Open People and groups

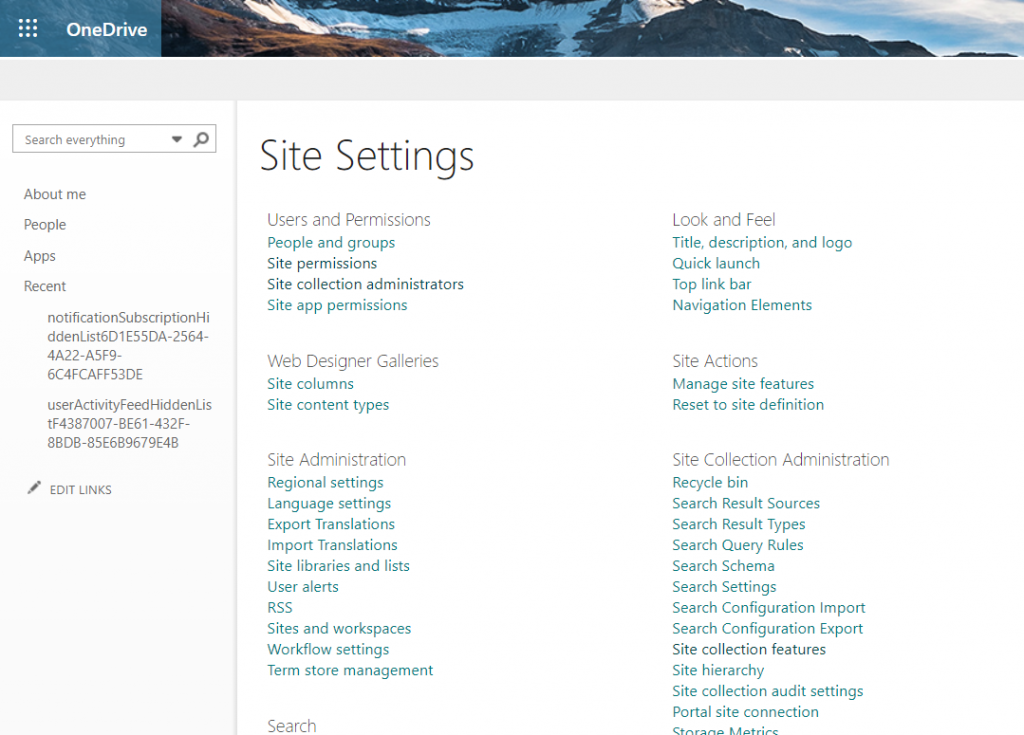(x=331, y=242)
